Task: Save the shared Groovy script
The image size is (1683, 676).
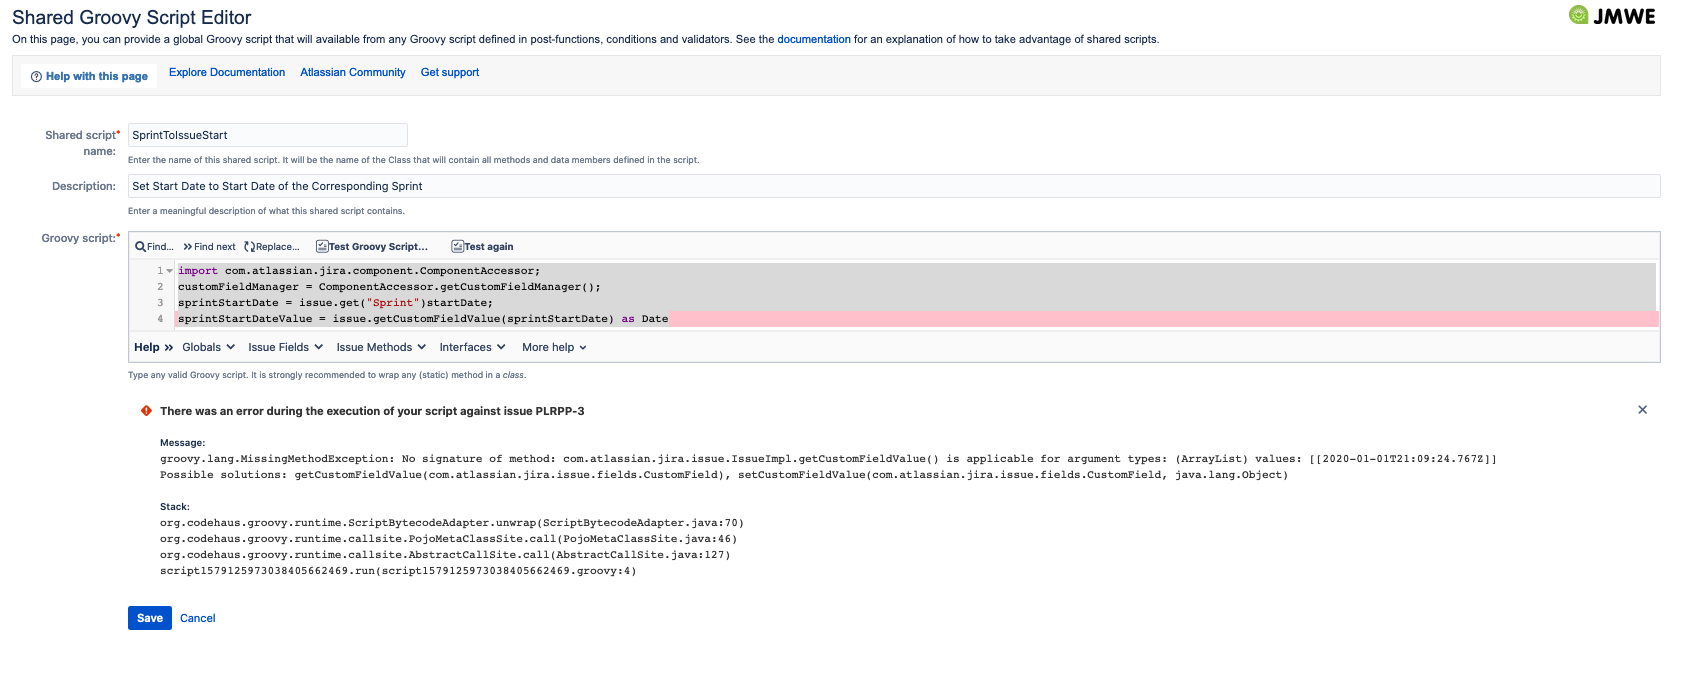Action: point(150,618)
